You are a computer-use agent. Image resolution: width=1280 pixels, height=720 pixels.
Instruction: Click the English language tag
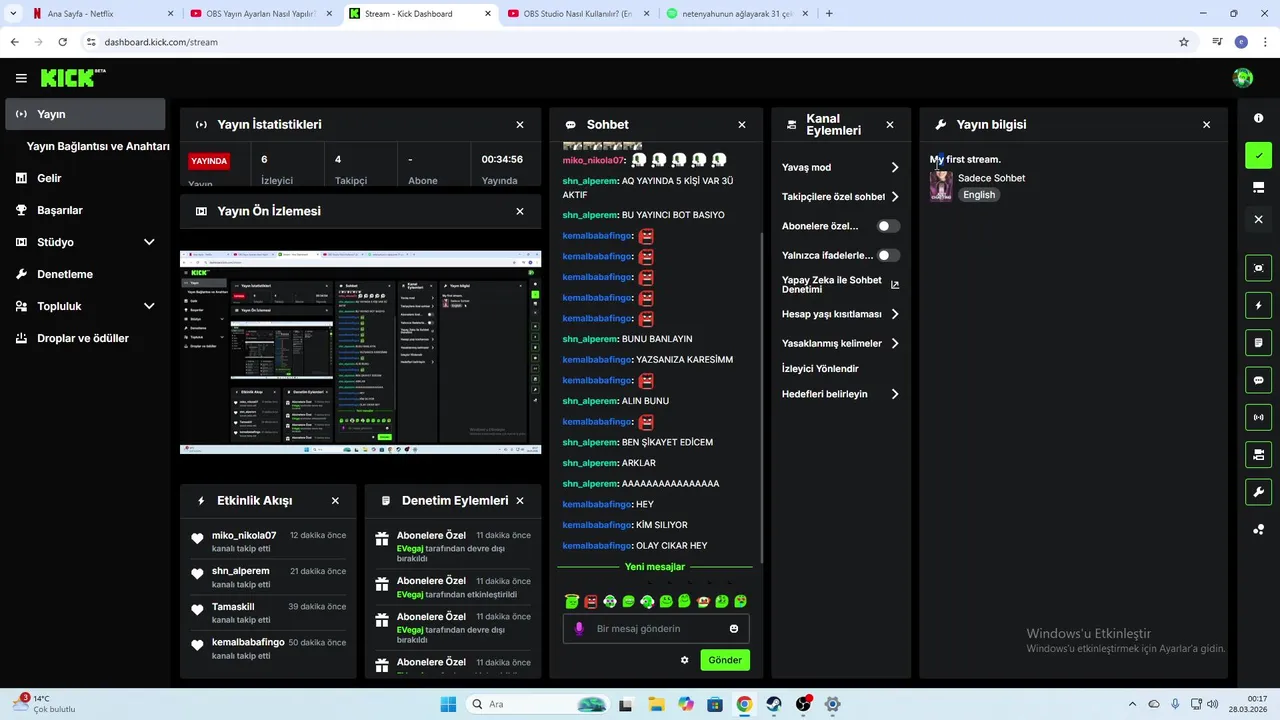(979, 195)
